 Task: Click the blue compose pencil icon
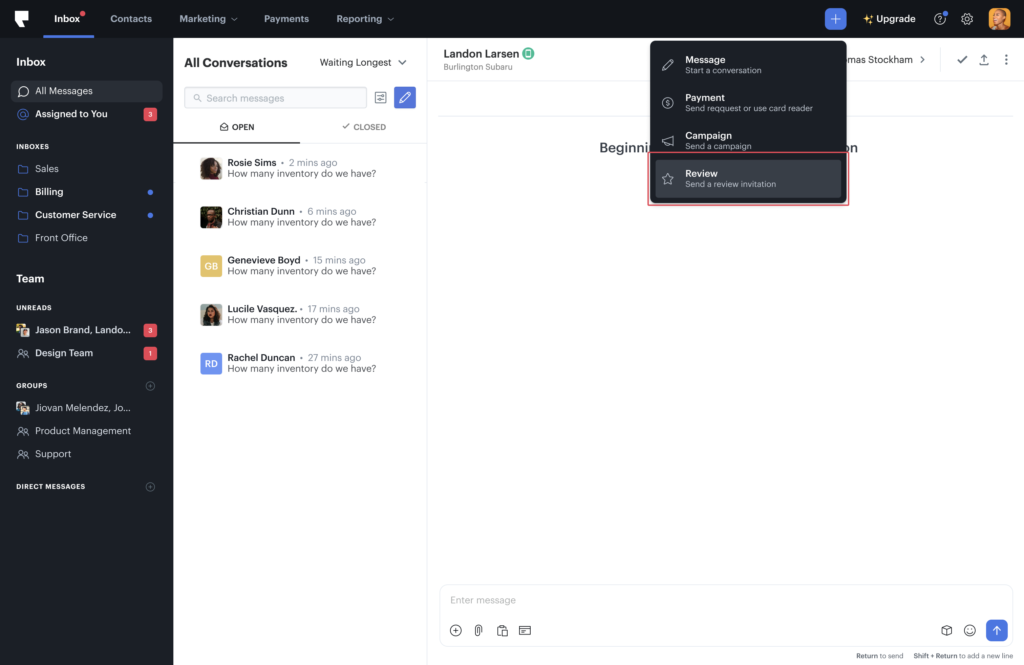(405, 98)
